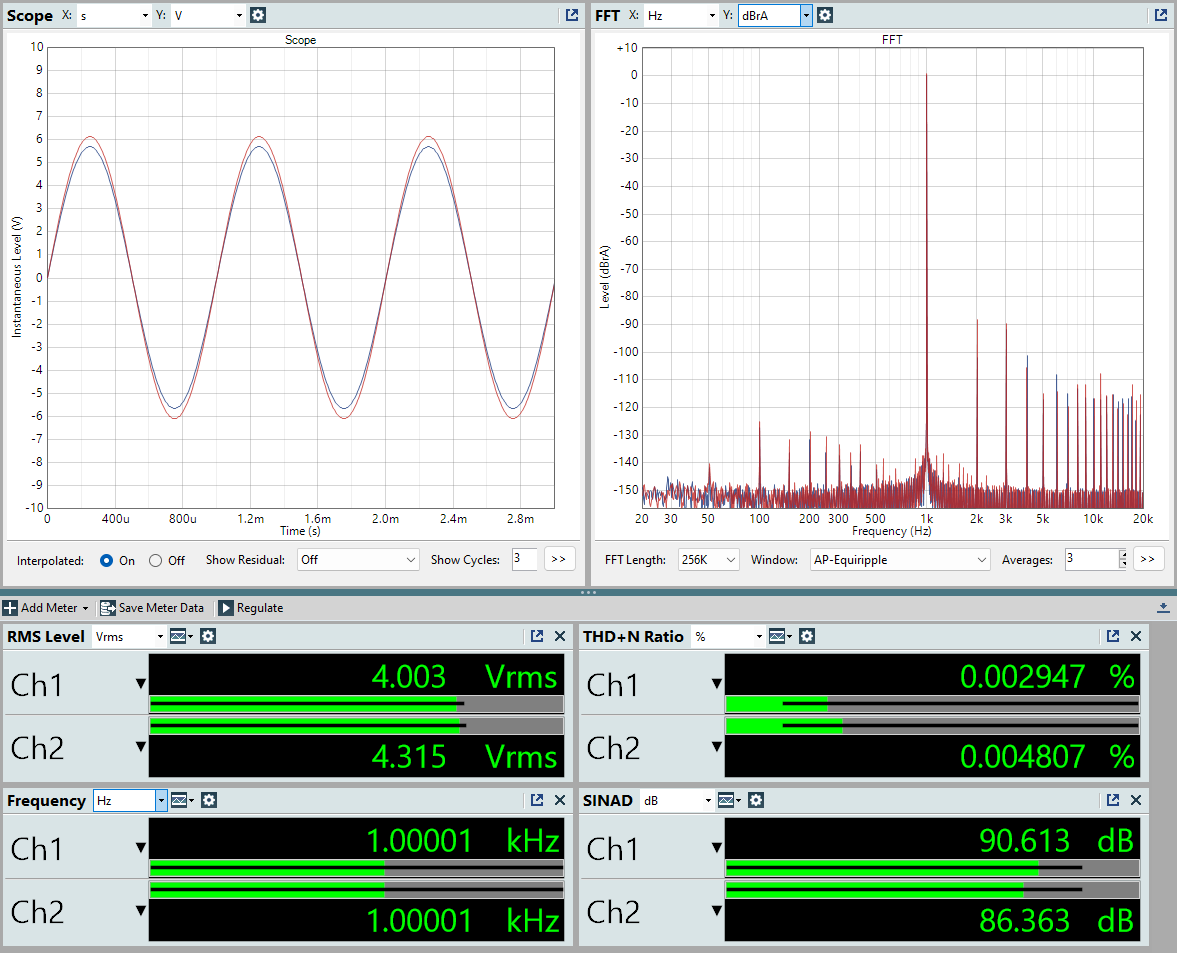The image size is (1177, 953).
Task: Select Interpolated Off radio button
Action: coord(155,561)
